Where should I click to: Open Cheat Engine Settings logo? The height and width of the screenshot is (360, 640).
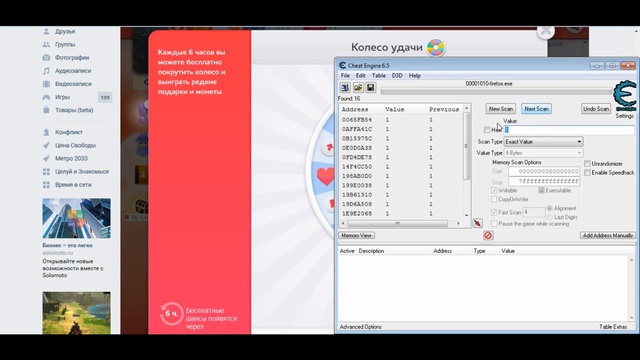[625, 97]
